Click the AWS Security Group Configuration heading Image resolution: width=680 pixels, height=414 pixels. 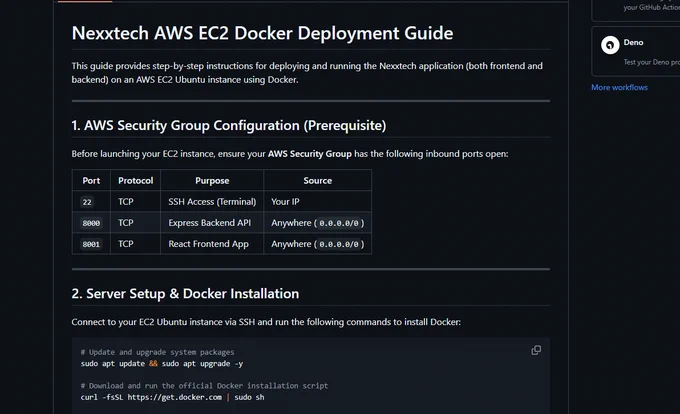pos(229,125)
